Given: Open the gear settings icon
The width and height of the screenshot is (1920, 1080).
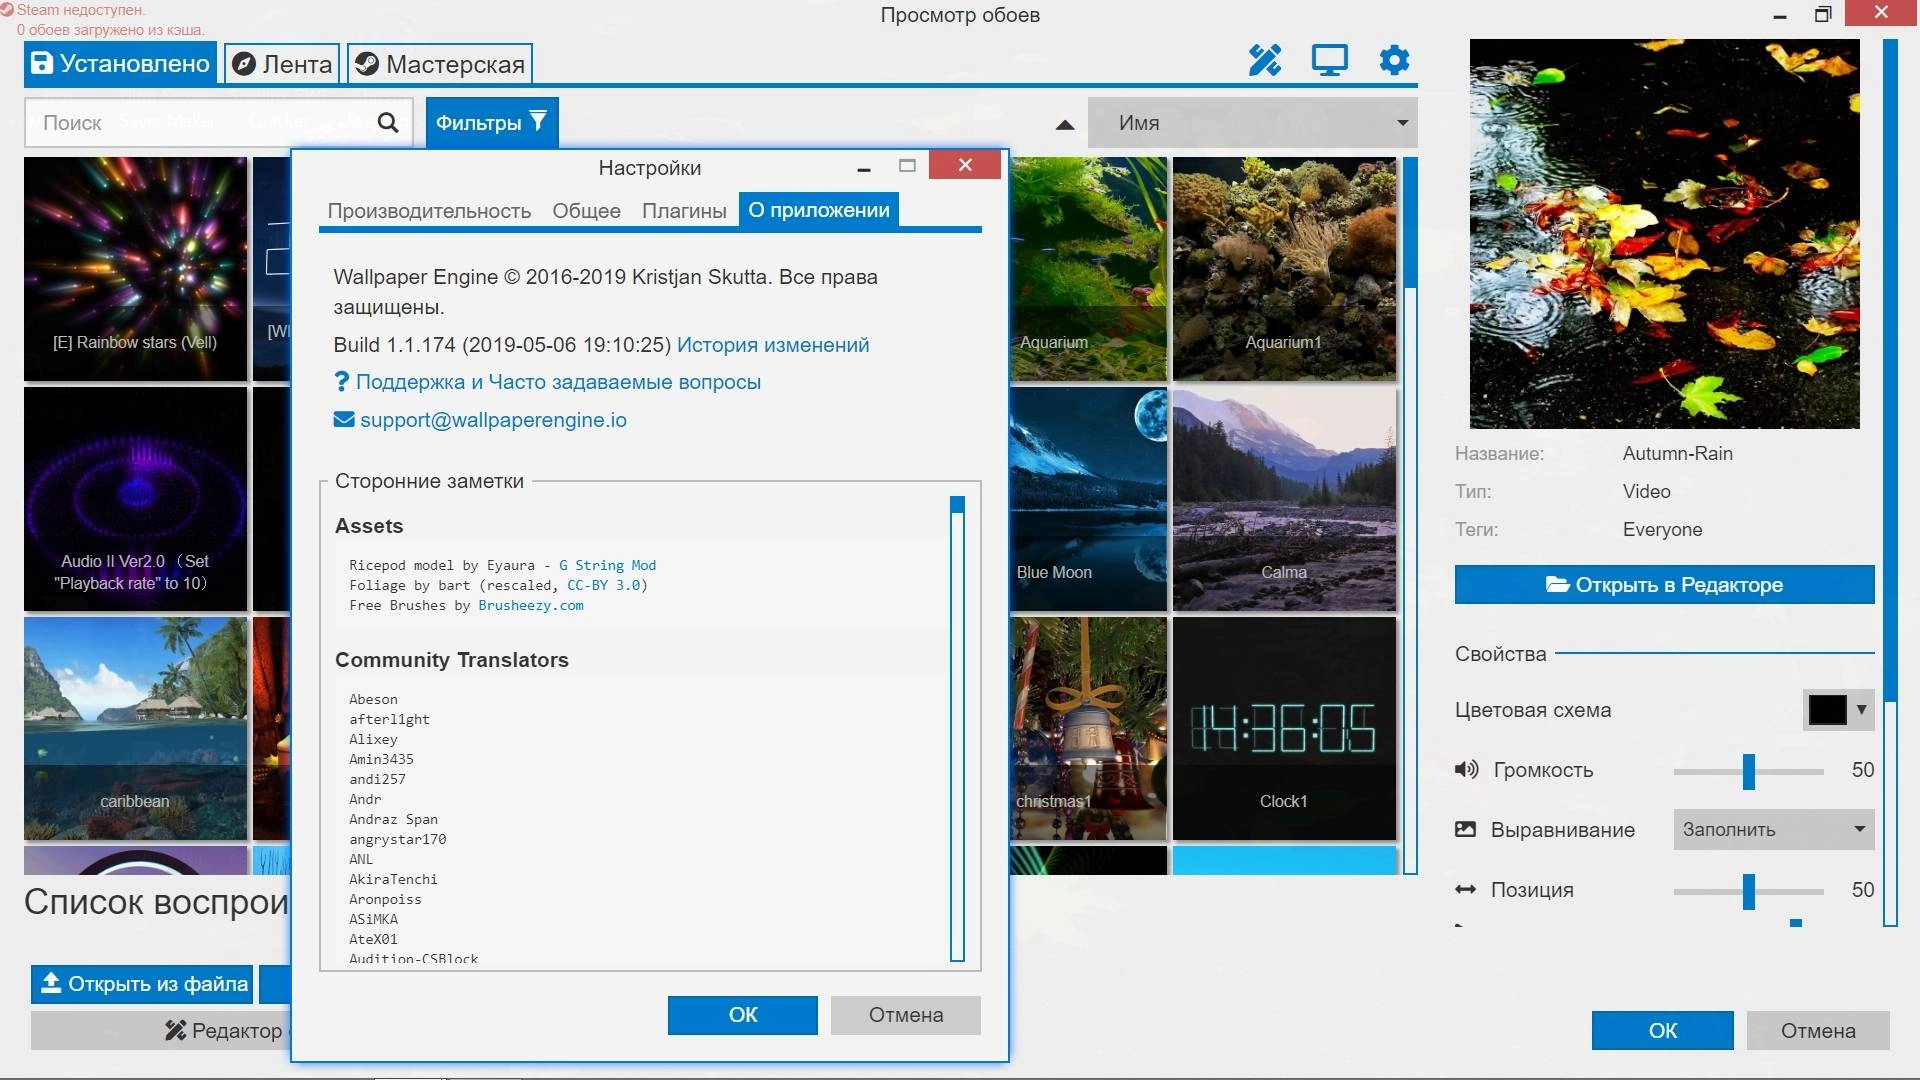Looking at the screenshot, I should point(1394,60).
